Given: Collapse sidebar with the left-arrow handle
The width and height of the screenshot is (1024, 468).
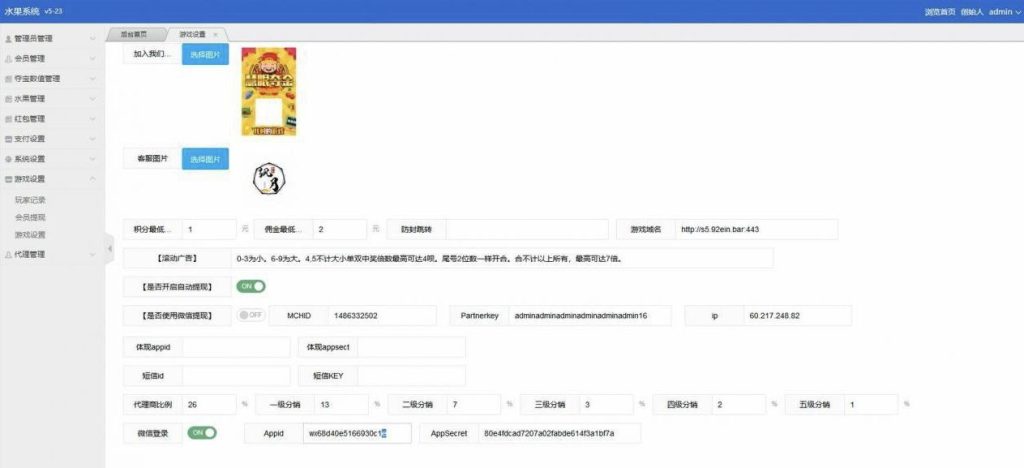Looking at the screenshot, I should tap(109, 250).
